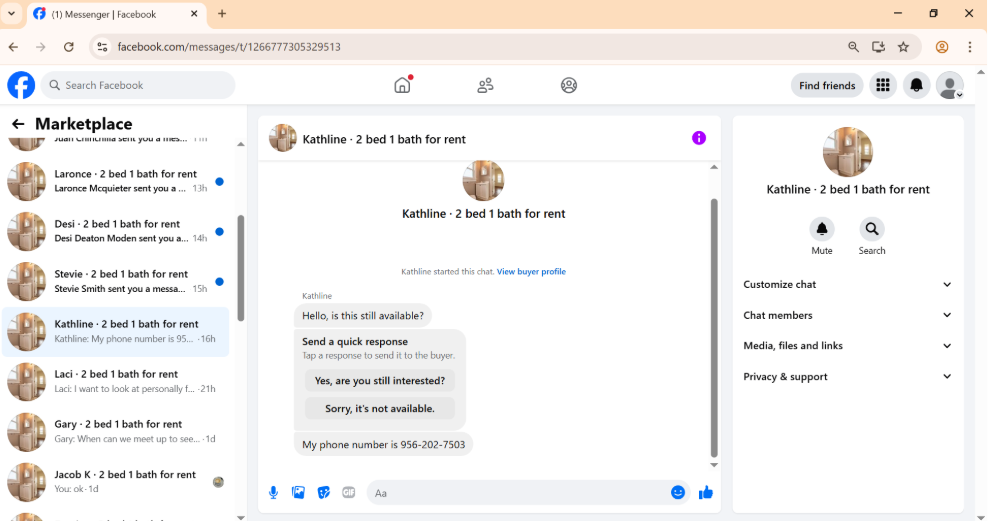Open View buyer profile link
This screenshot has height=521, width=988.
coord(531,272)
